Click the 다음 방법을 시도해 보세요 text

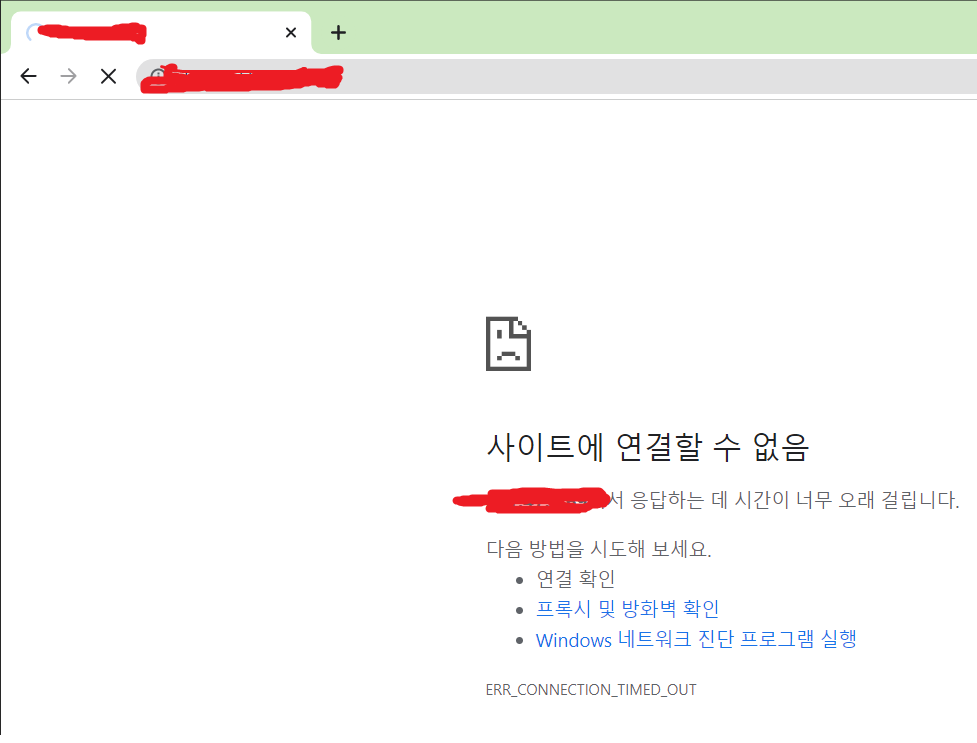(x=599, y=549)
